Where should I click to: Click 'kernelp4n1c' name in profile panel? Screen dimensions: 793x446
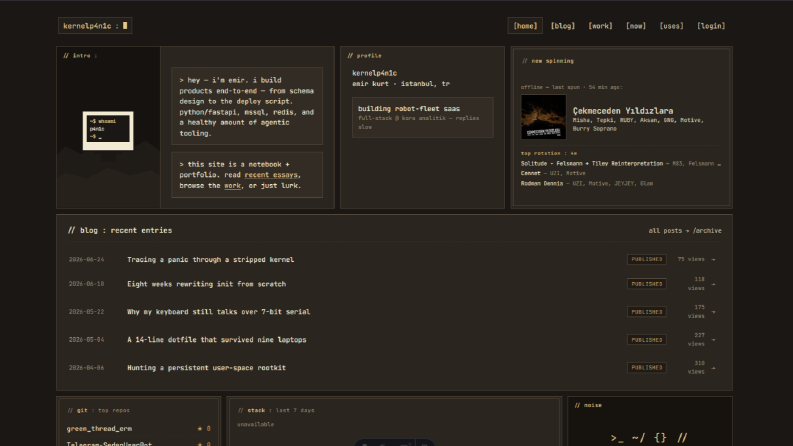374,73
